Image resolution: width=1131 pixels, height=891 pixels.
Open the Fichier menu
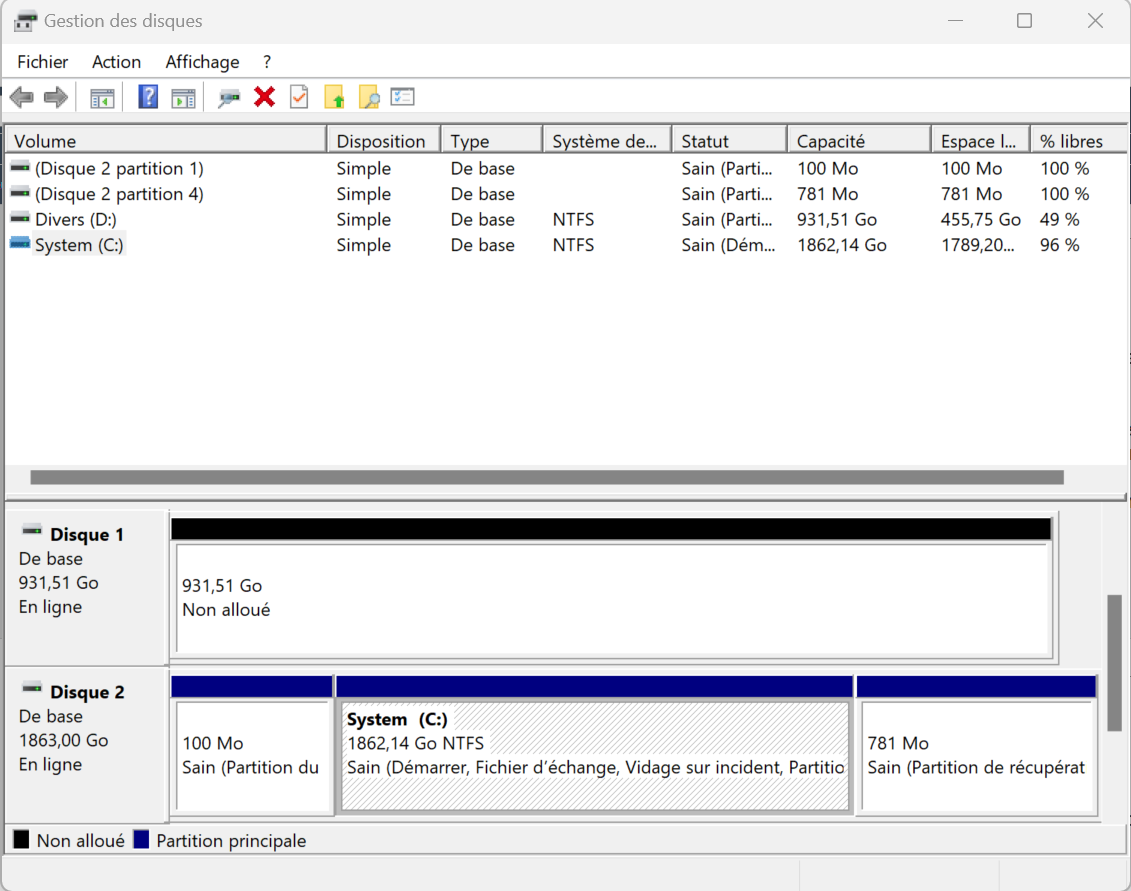[x=43, y=62]
